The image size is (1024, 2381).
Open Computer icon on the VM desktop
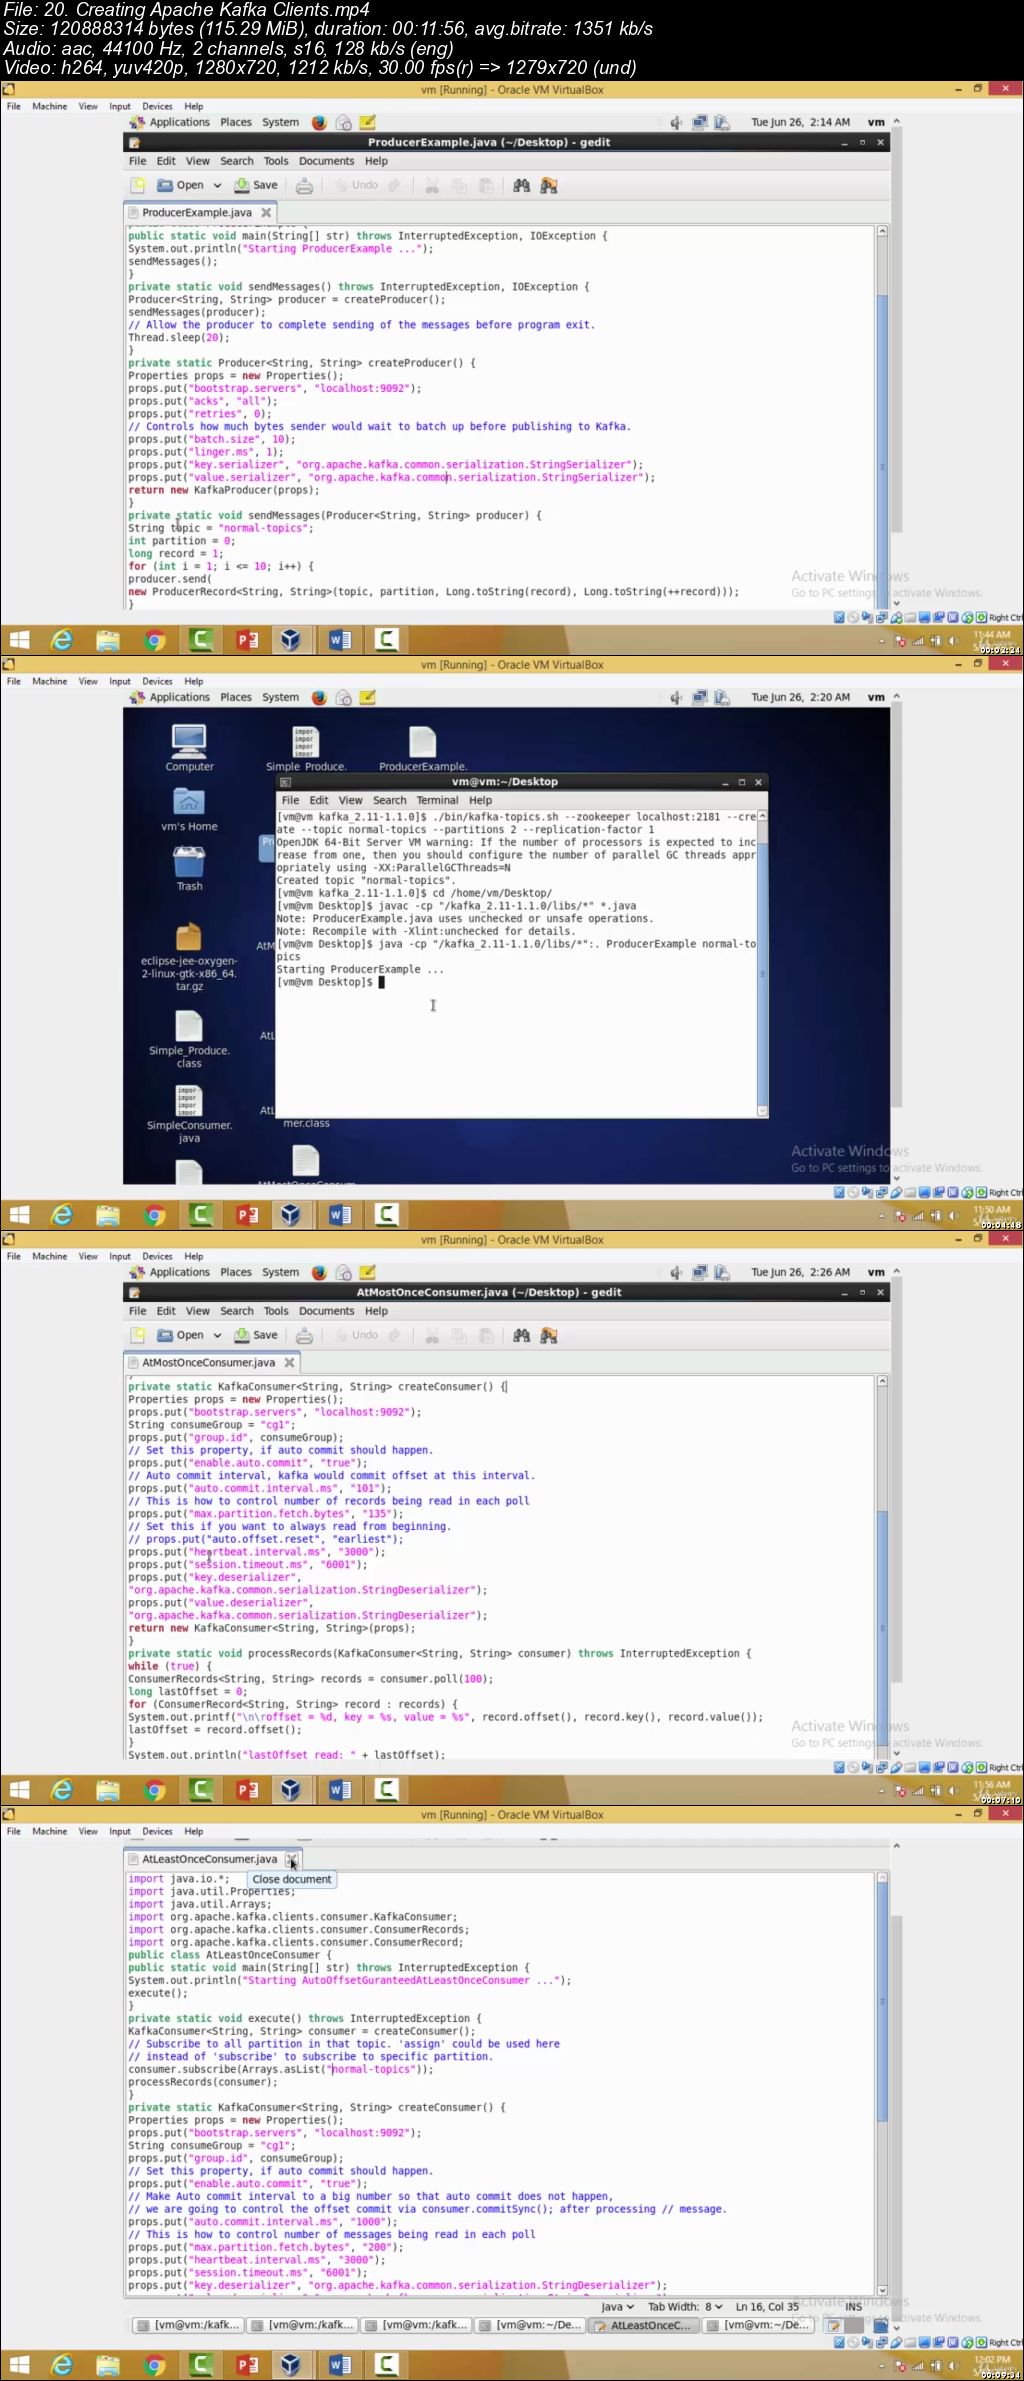click(x=189, y=748)
